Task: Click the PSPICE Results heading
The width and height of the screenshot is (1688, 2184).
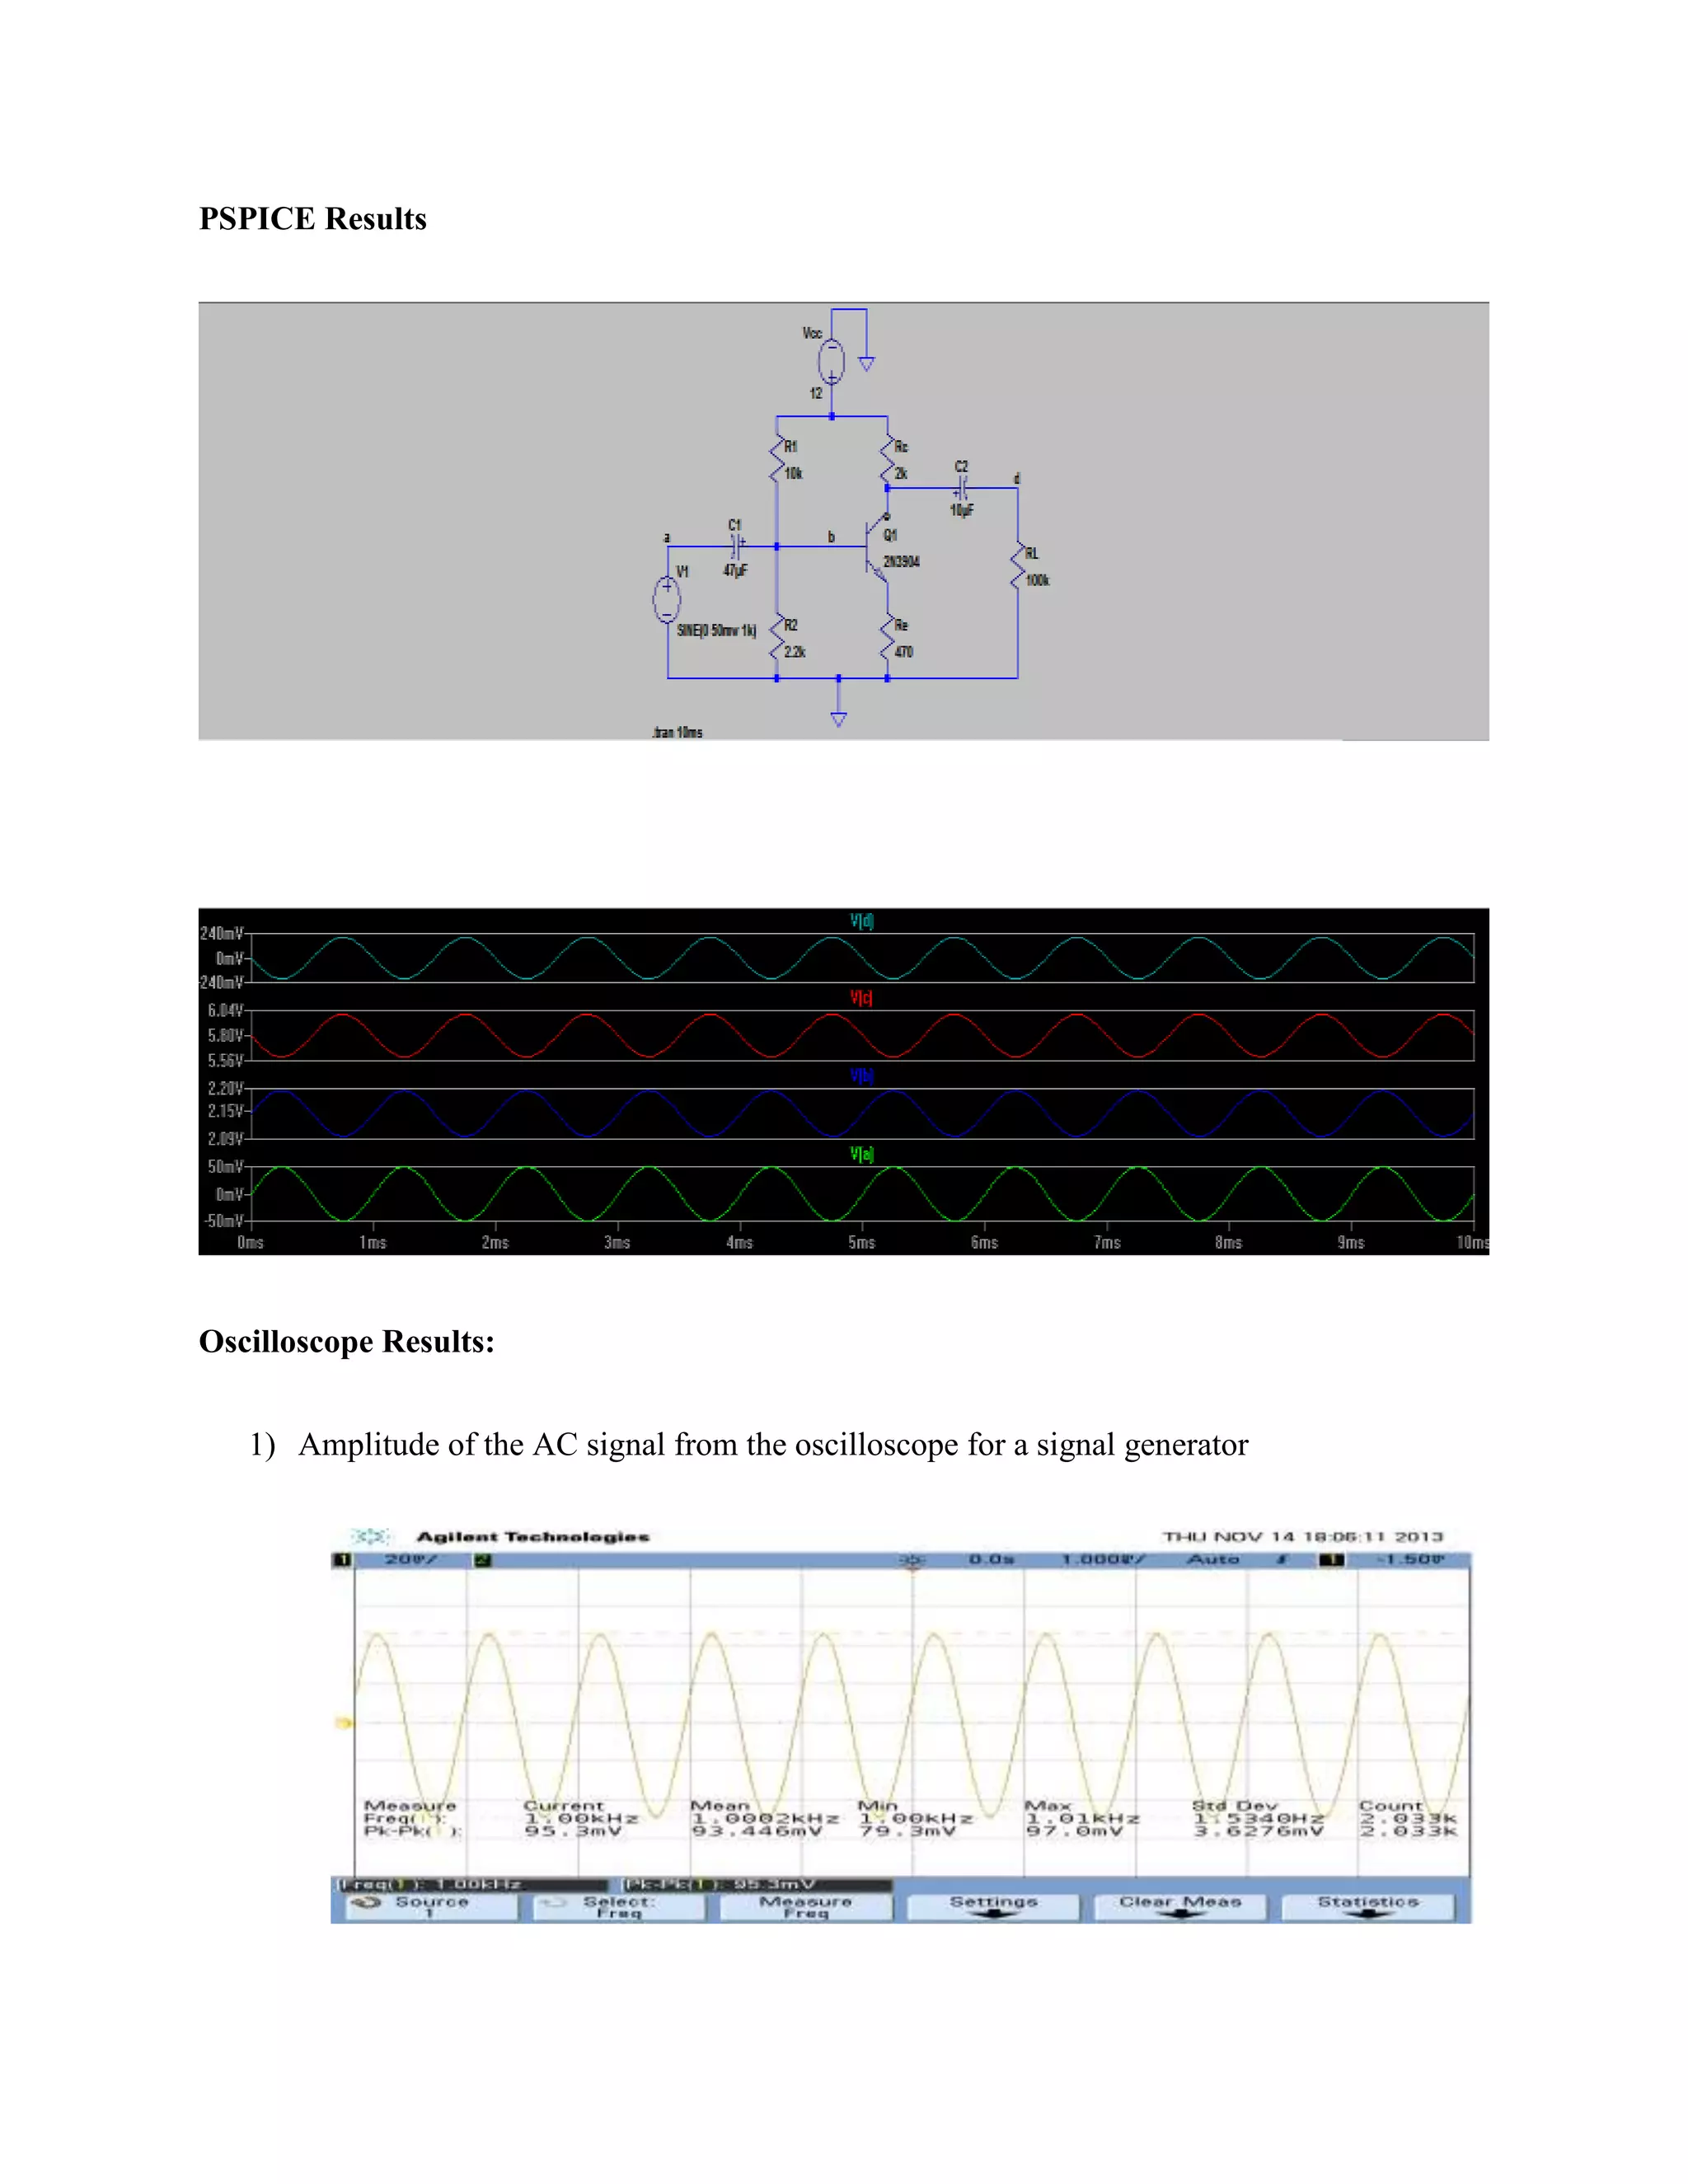Action: [x=313, y=219]
